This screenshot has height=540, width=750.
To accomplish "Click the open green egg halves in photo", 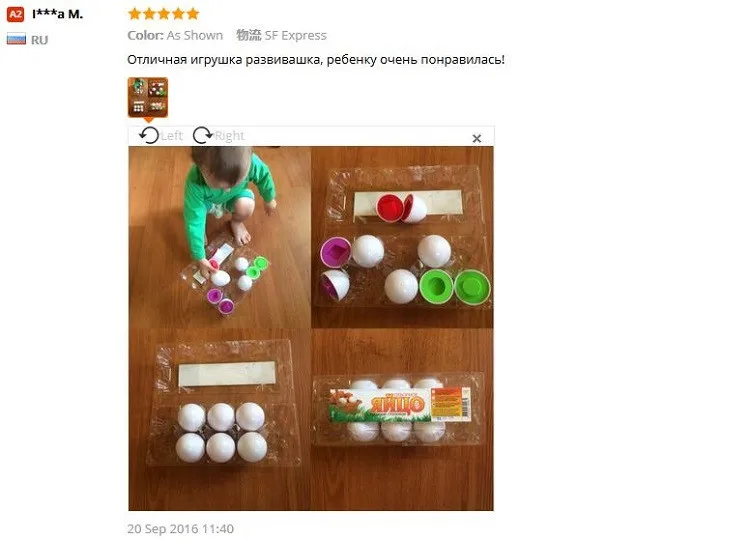I will pos(454,286).
